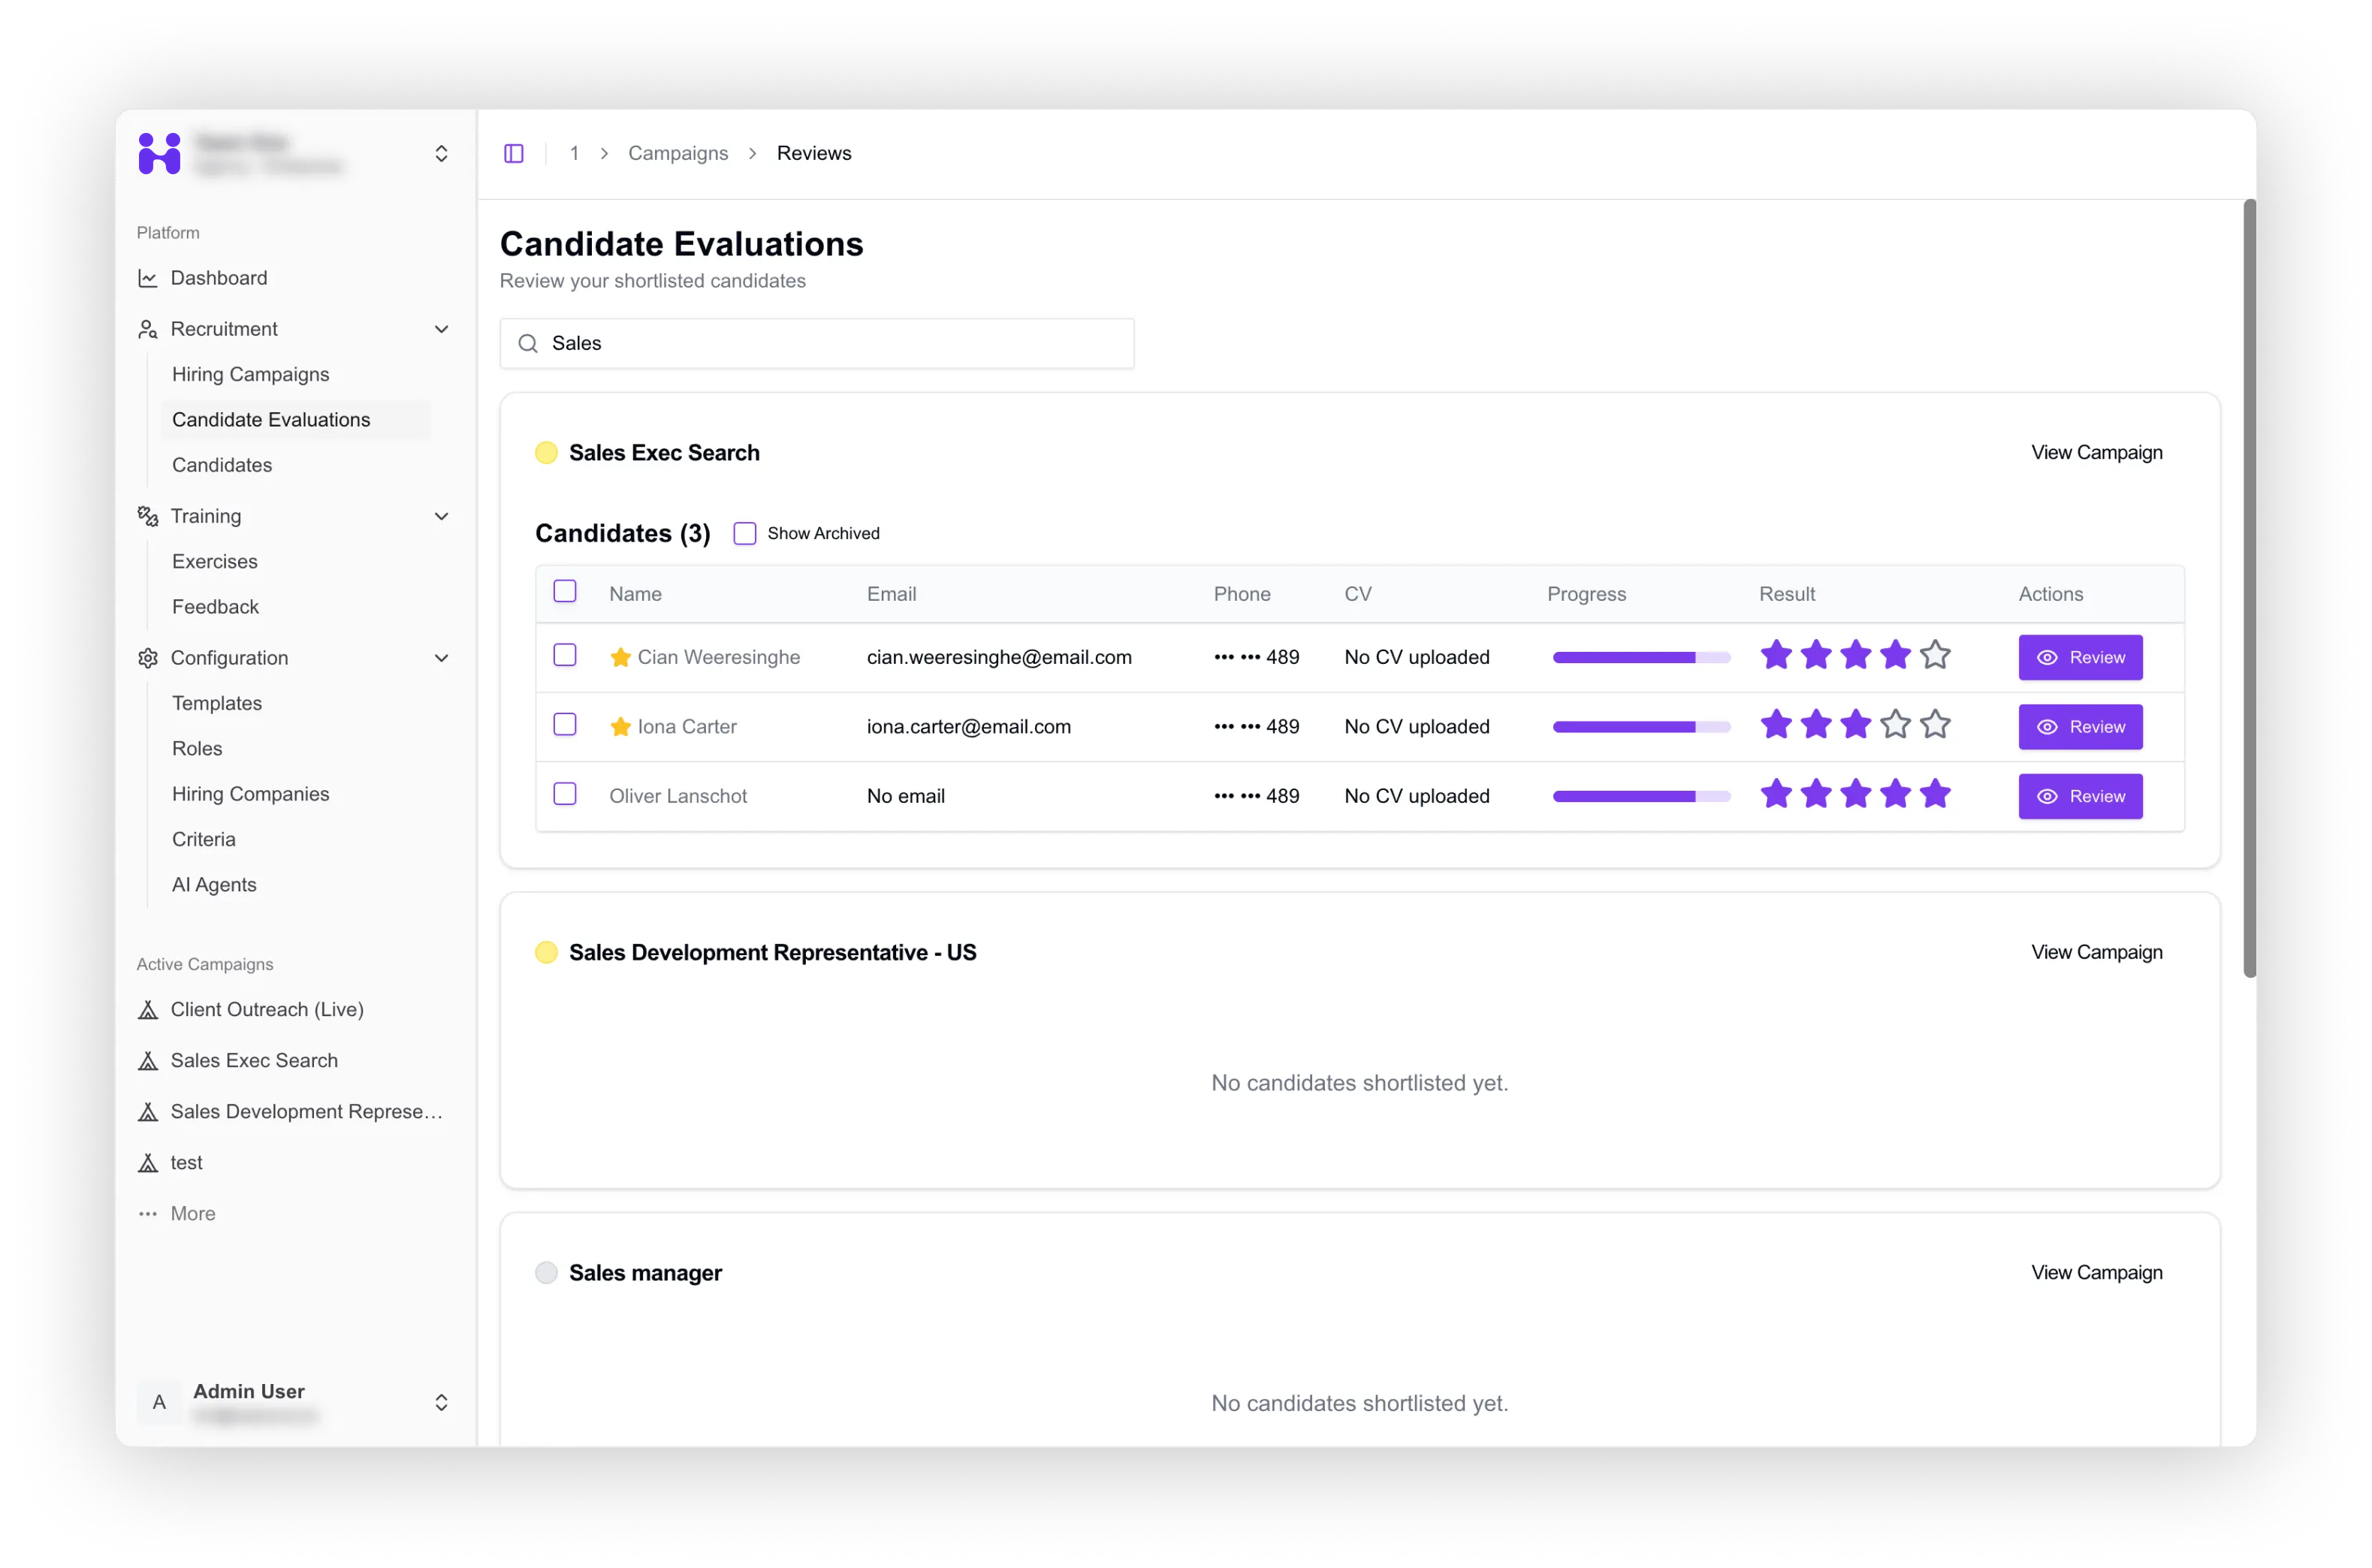Review Cian Weeresinghe's evaluation
The image size is (2372, 1568).
coord(2080,658)
